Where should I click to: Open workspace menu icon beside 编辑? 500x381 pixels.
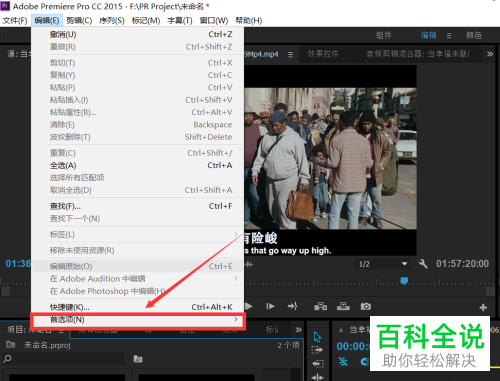click(x=449, y=35)
